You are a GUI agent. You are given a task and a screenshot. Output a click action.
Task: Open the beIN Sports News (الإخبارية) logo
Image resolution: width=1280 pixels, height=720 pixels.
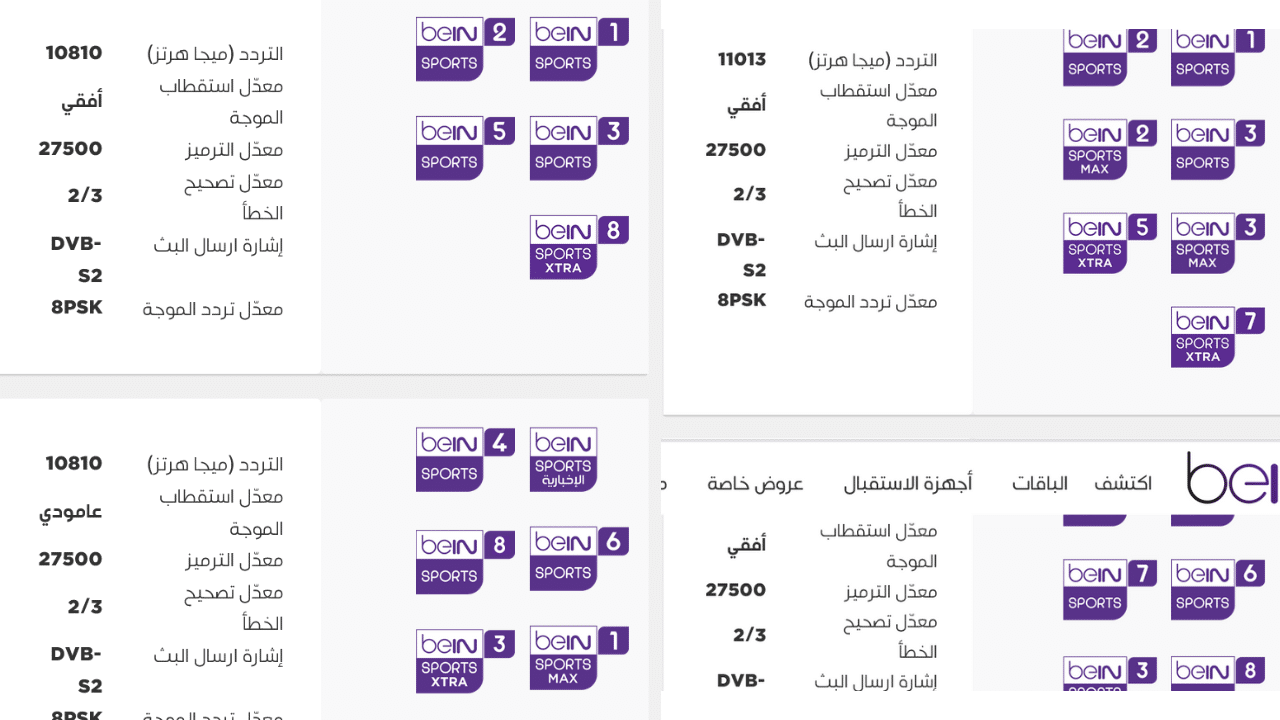564,460
